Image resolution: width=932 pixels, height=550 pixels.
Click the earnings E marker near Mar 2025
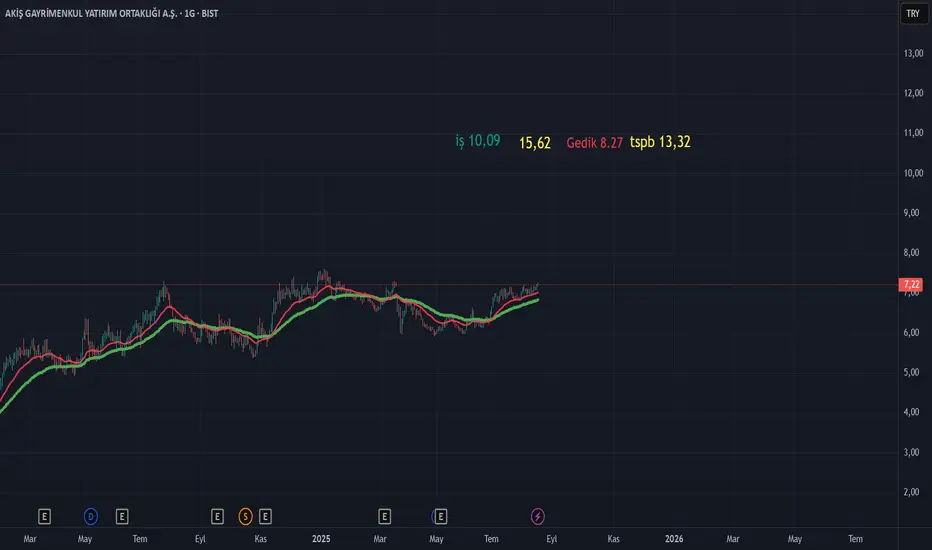(385, 516)
